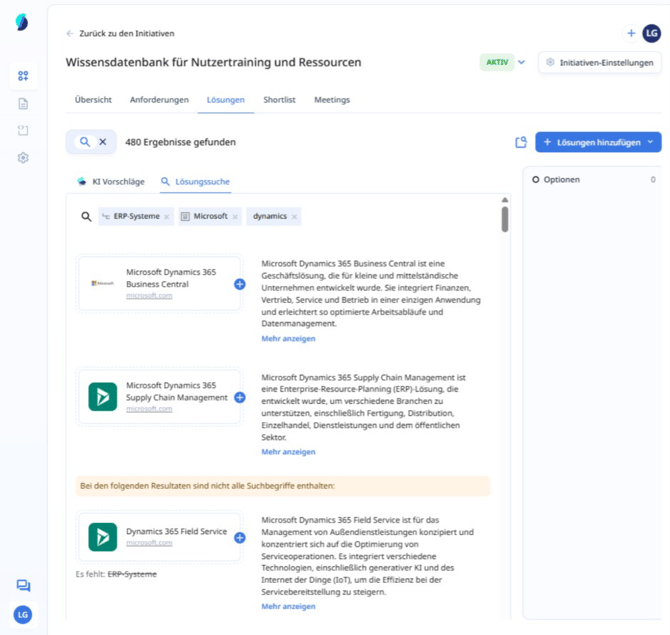Switch to KI Vorschläge tab
This screenshot has height=635, width=670.
click(x=111, y=182)
